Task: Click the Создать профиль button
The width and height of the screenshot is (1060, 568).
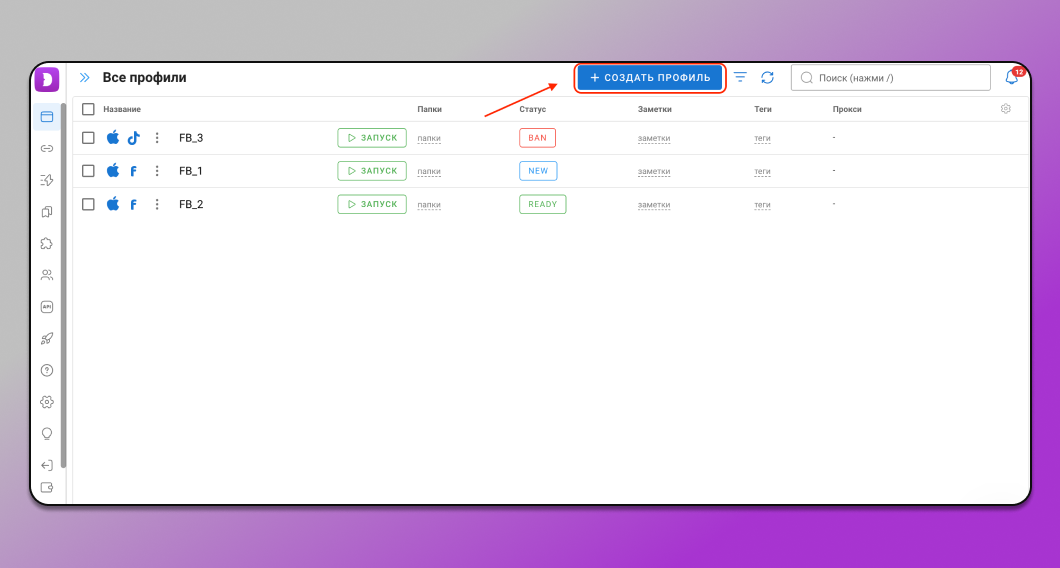Action: (650, 77)
